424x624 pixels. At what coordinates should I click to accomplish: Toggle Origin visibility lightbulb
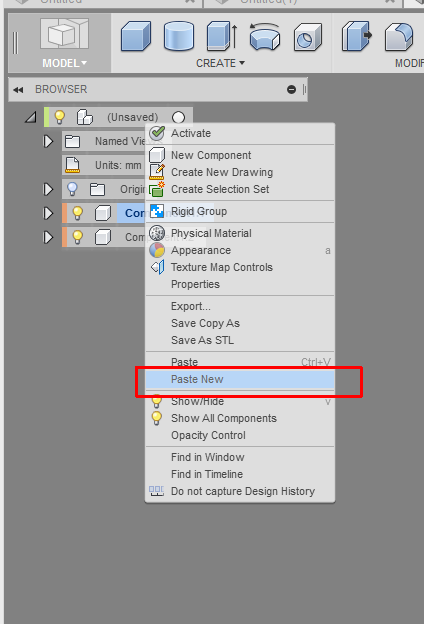pyautogui.click(x=72, y=189)
